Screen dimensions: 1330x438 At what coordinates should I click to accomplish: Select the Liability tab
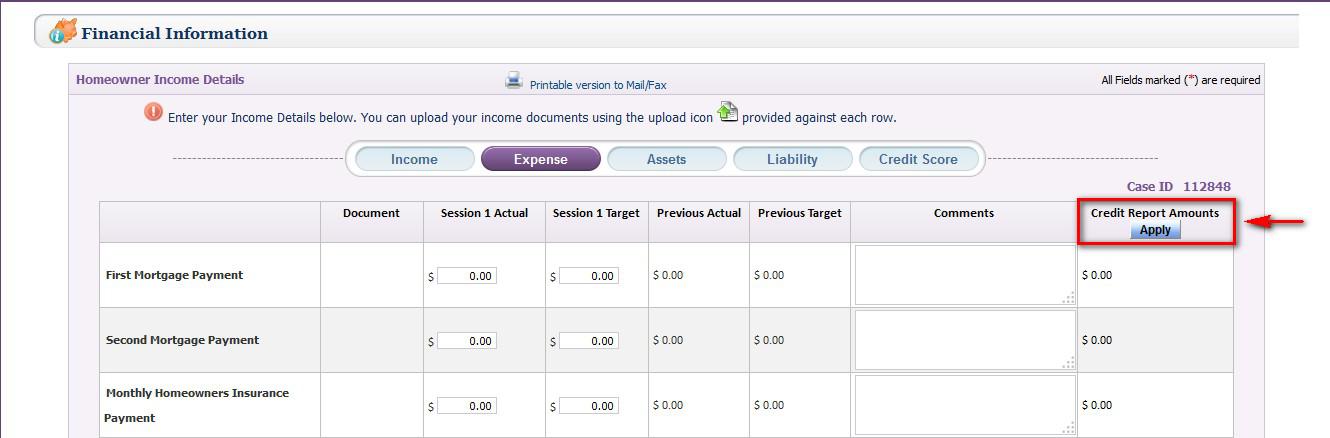[792, 159]
